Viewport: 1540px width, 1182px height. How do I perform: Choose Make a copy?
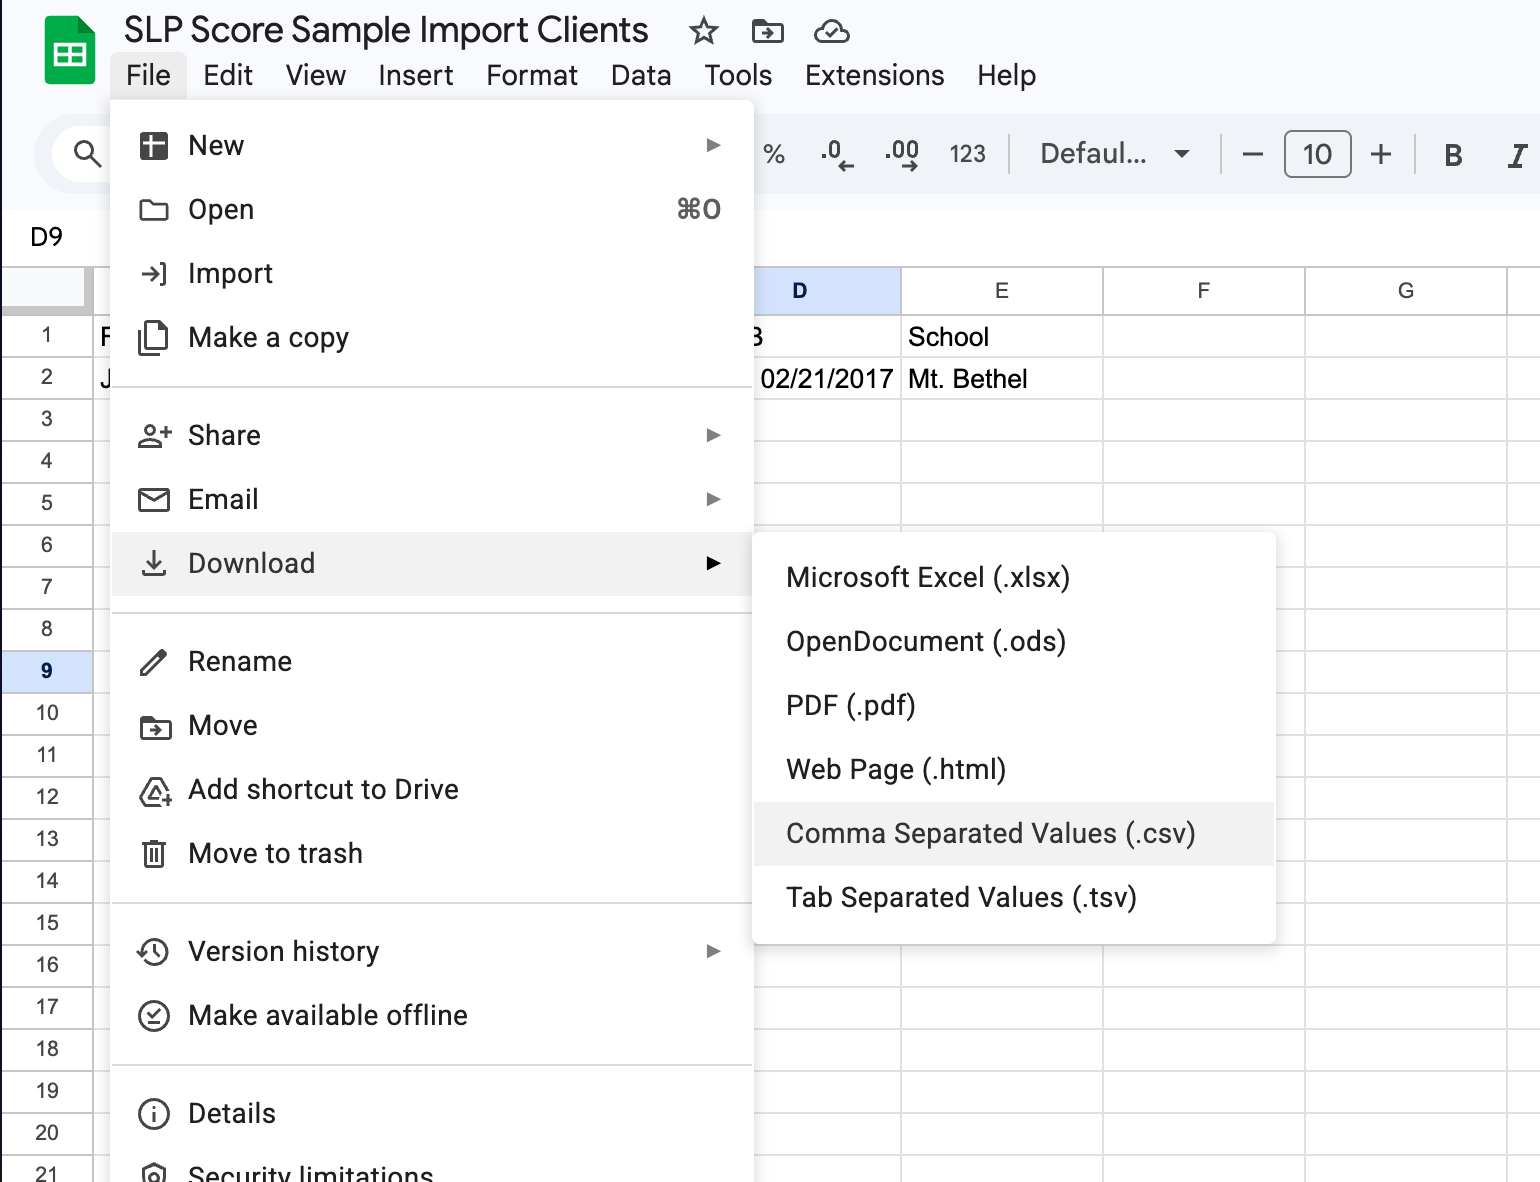click(268, 337)
